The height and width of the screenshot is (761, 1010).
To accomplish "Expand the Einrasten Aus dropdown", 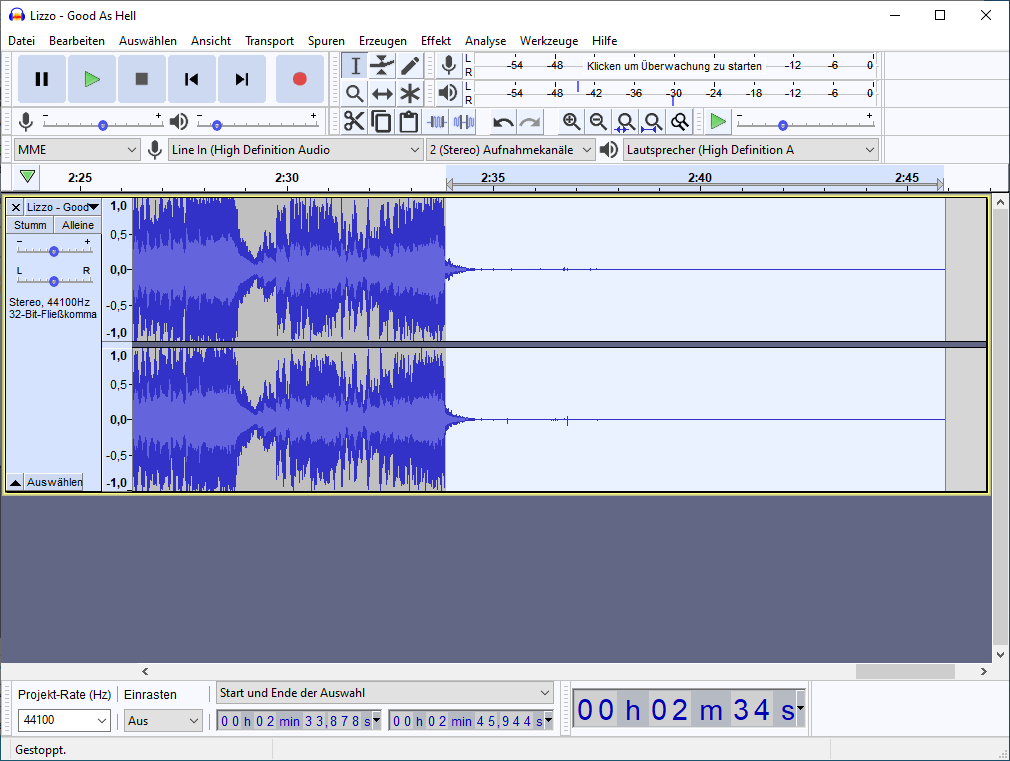I will (x=164, y=720).
